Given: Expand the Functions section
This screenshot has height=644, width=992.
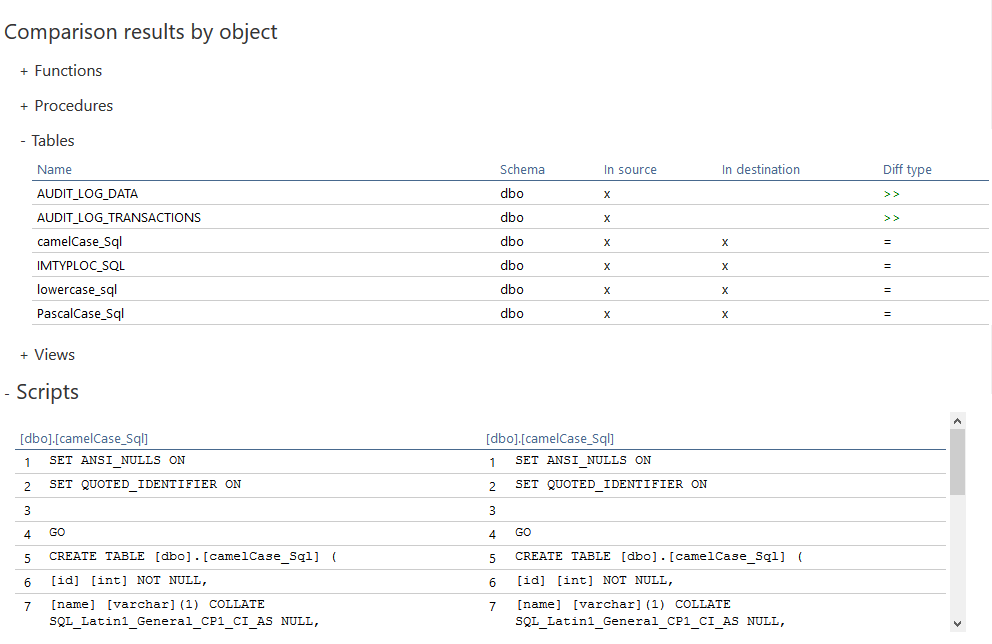Looking at the screenshot, I should (x=24, y=72).
